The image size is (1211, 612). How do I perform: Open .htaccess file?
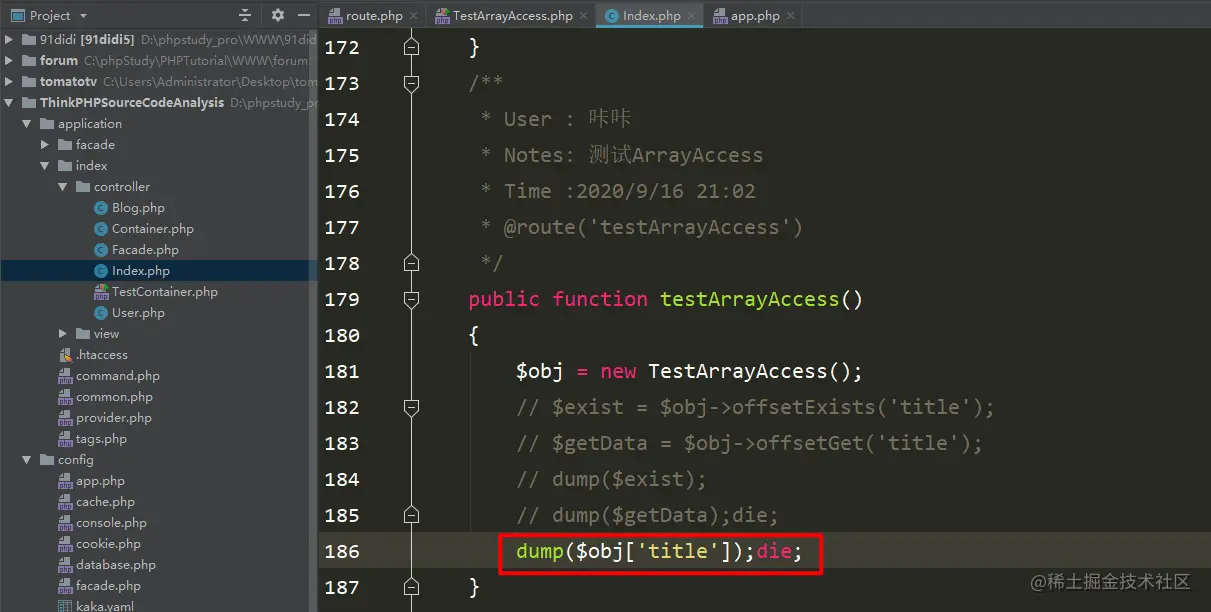(102, 355)
